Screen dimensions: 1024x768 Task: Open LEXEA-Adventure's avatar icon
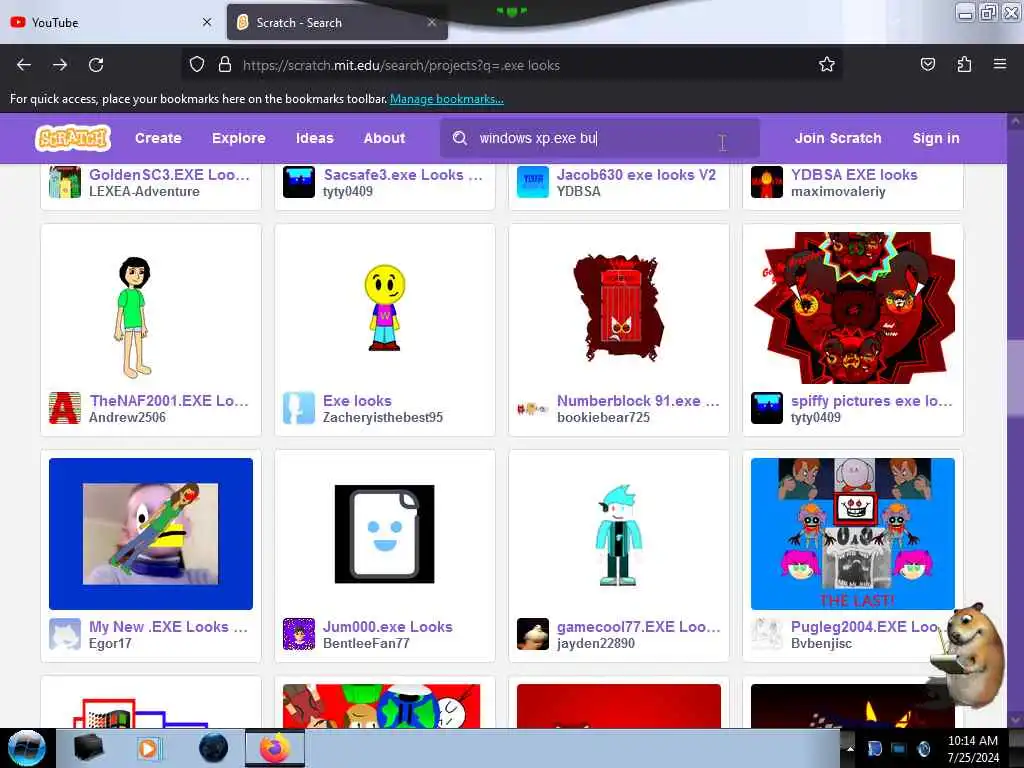65,182
